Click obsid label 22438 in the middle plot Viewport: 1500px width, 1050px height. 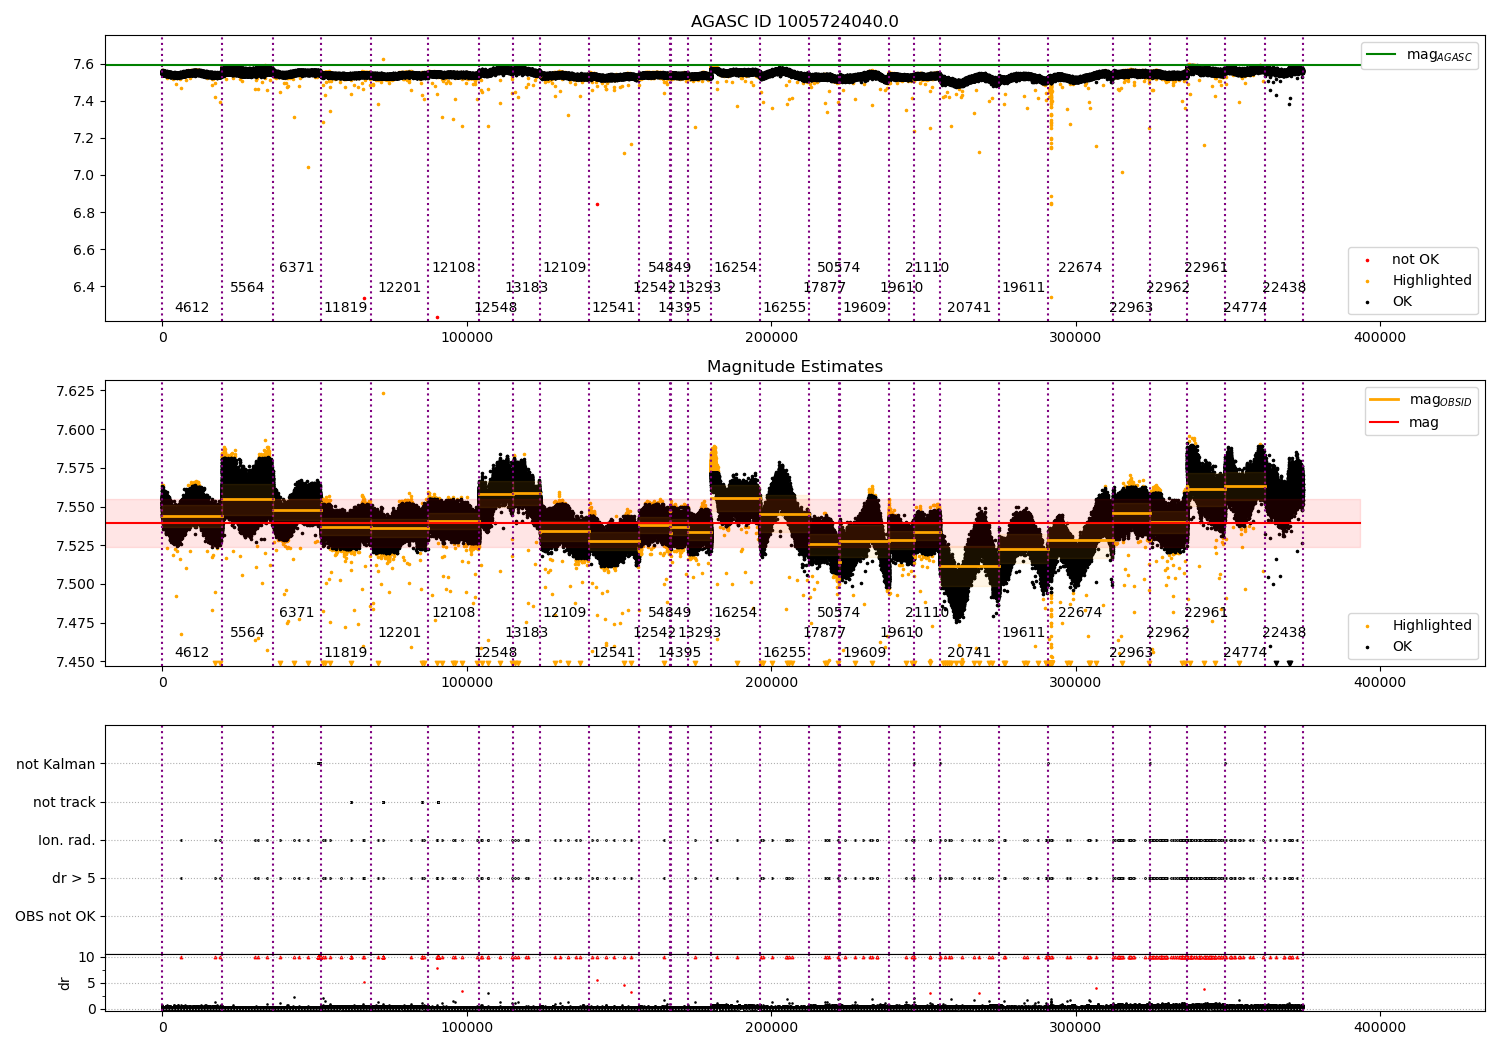(1283, 632)
